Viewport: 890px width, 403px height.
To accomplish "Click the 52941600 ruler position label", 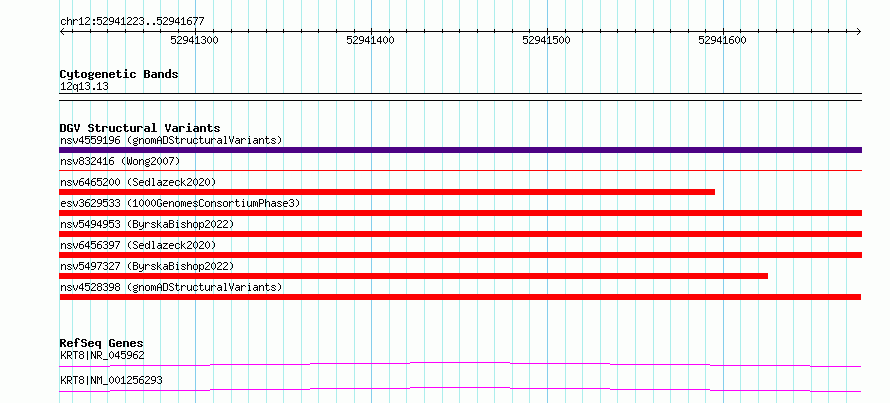I will 722,40.
